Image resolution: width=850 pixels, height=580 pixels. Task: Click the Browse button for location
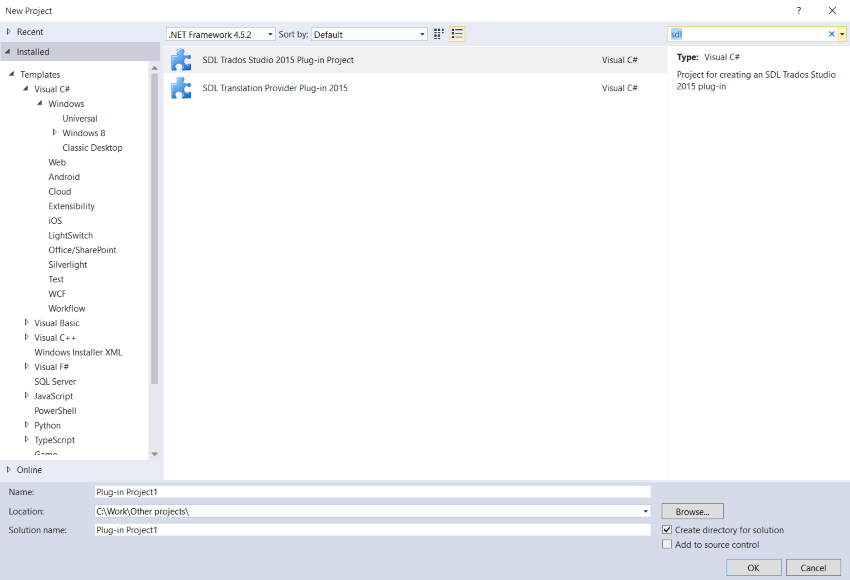click(691, 511)
